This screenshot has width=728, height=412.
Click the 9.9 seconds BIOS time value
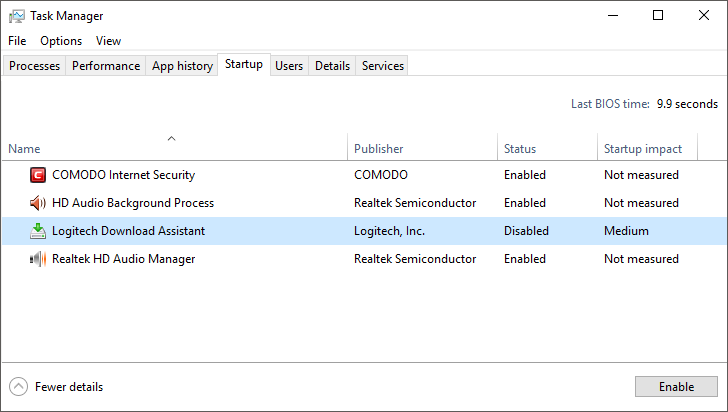coord(687,104)
